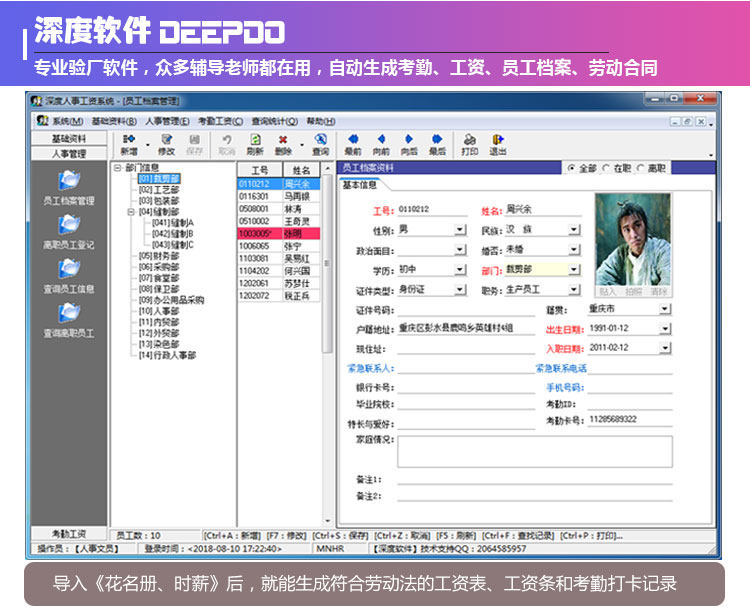Image resolution: width=750 pixels, height=611 pixels.
Task: Switch sidebar to 基础资料 section
Action: coord(69,139)
